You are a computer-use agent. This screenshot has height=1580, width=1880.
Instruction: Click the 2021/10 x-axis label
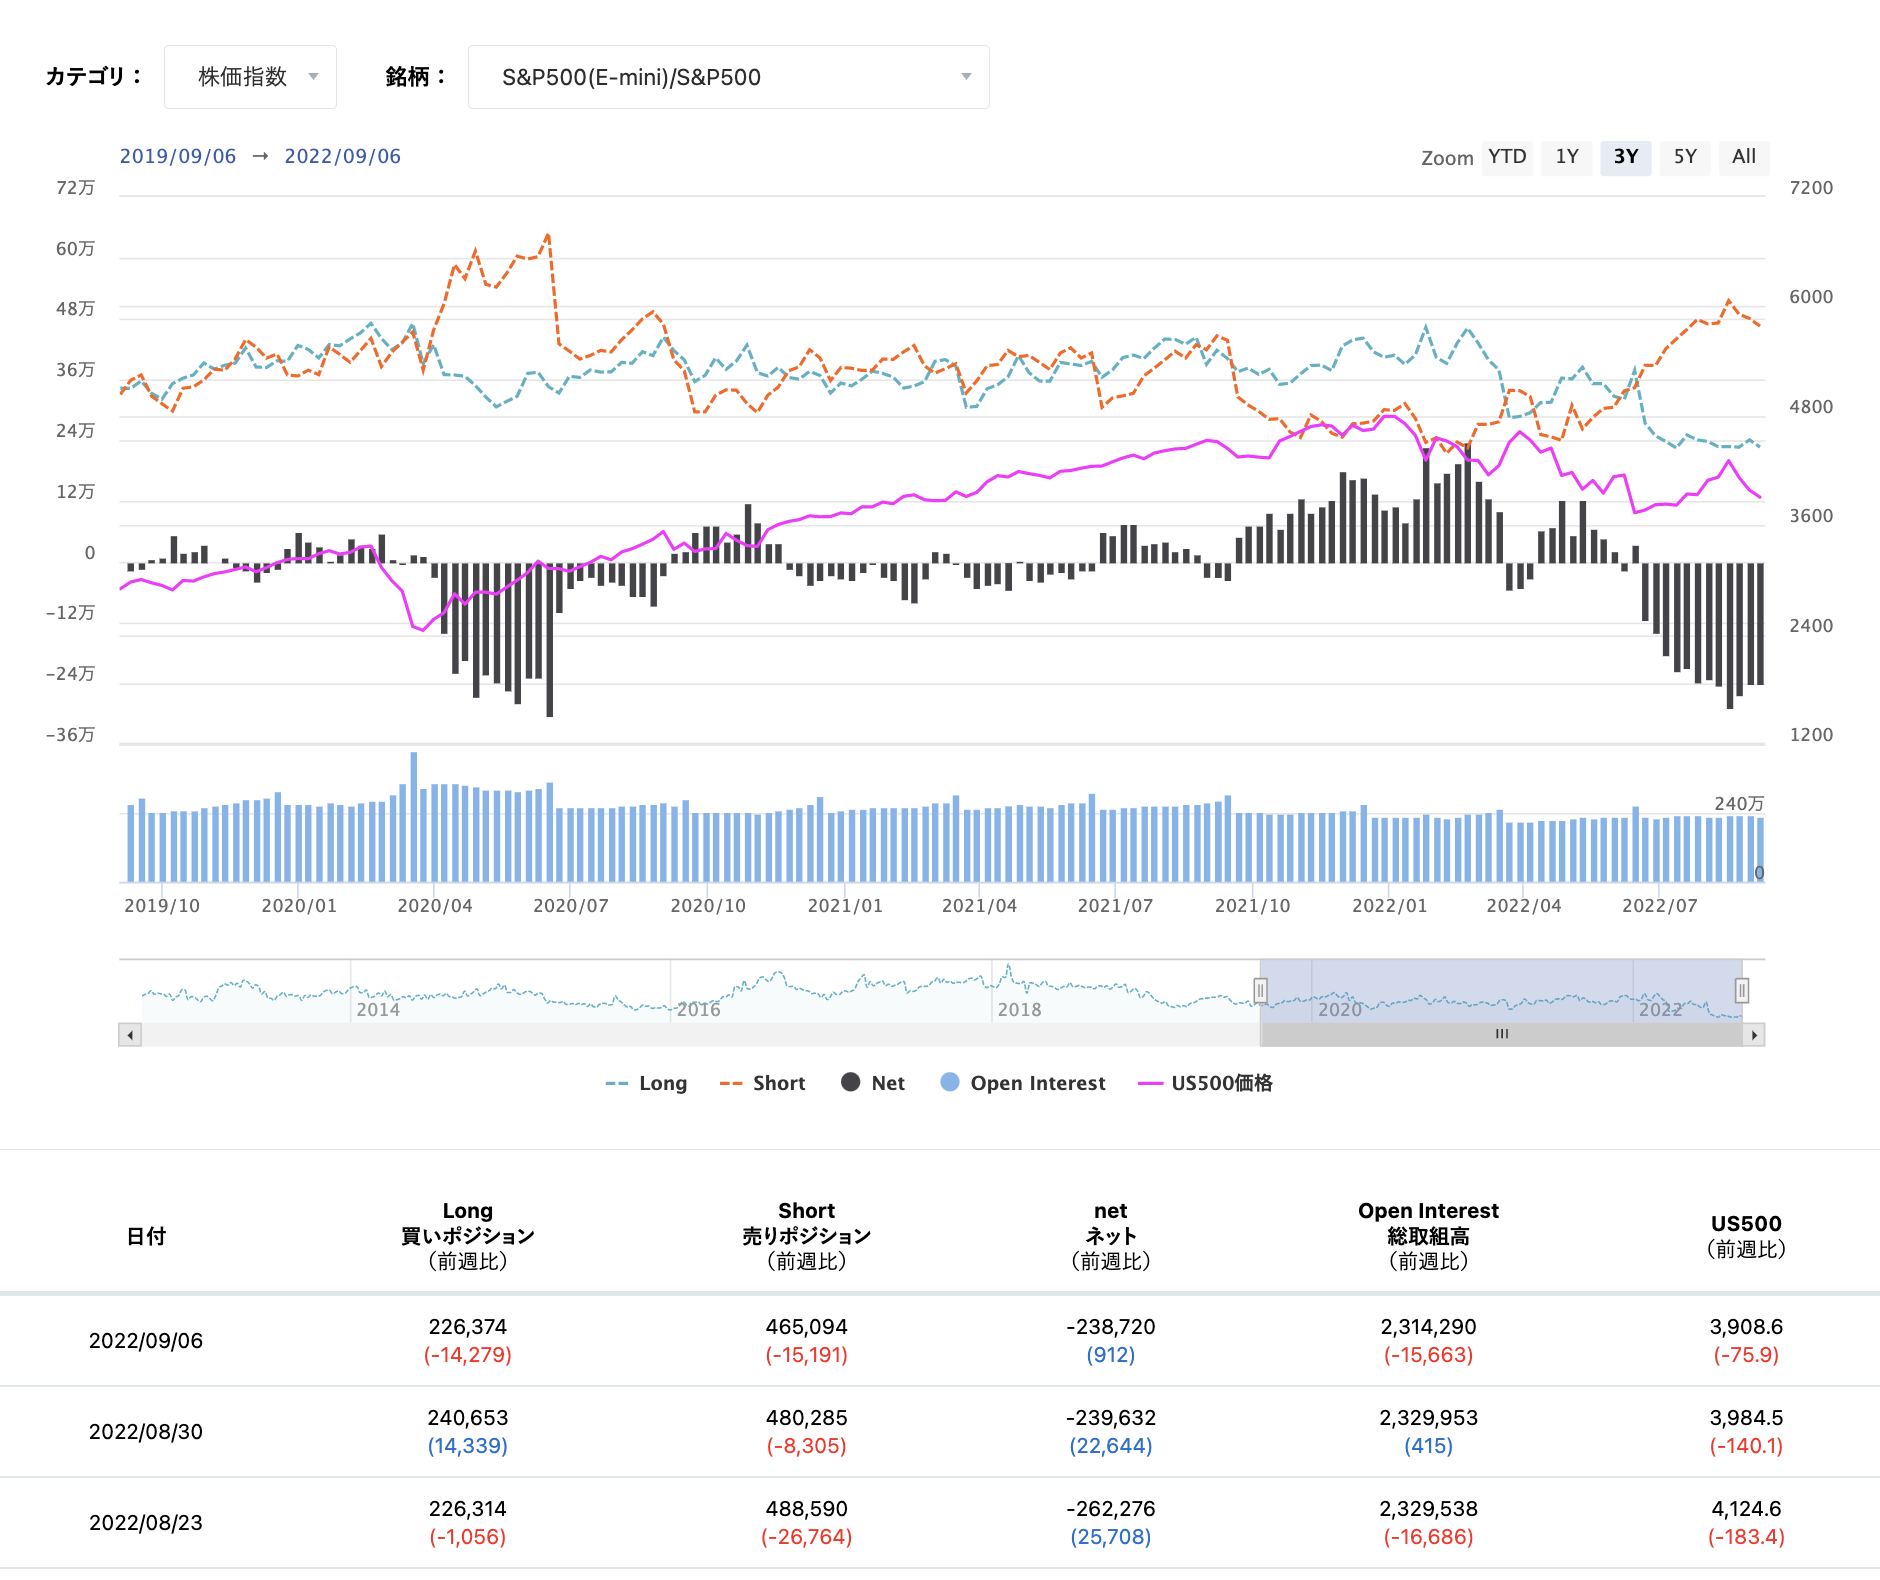click(x=1252, y=906)
